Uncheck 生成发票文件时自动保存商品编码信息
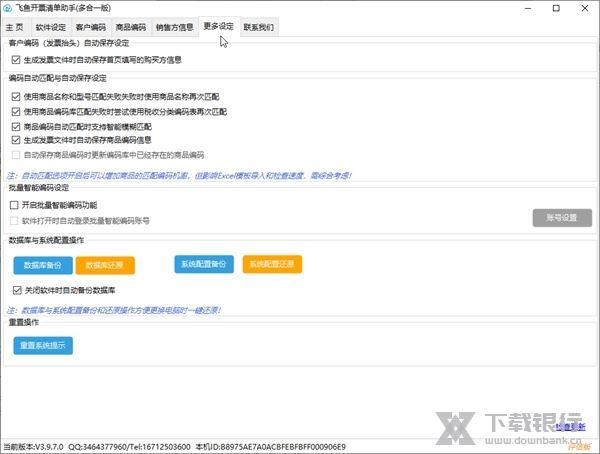This screenshot has height=454, width=600. pos(16,140)
